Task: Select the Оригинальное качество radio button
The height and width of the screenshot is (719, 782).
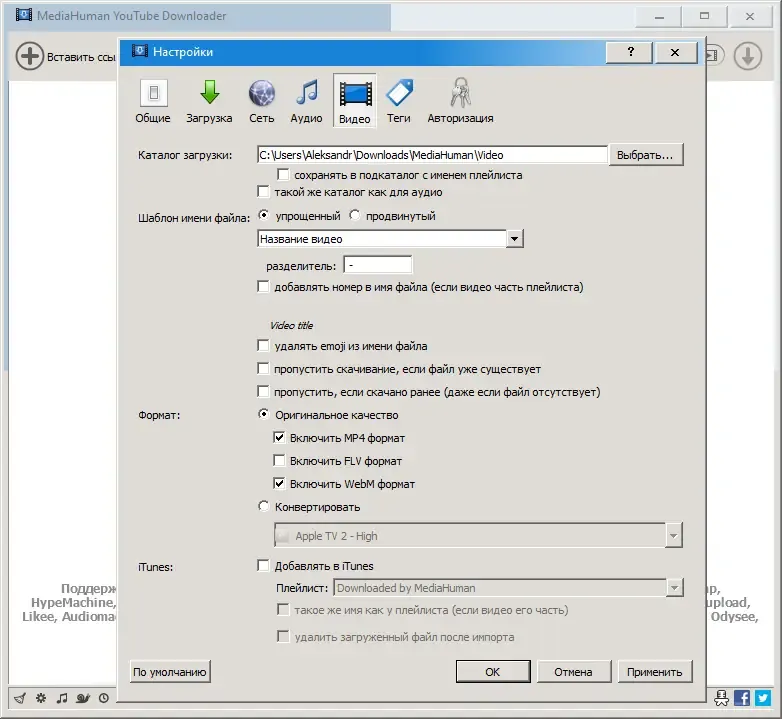Action: (263, 414)
